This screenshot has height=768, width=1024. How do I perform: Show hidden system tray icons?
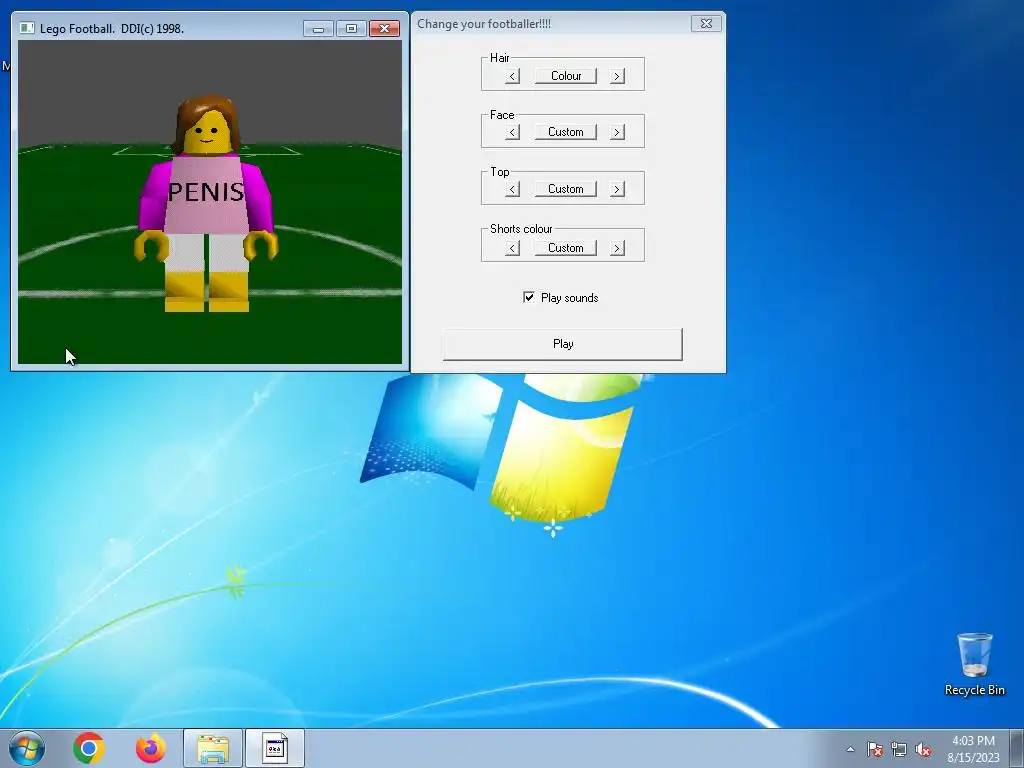point(850,749)
